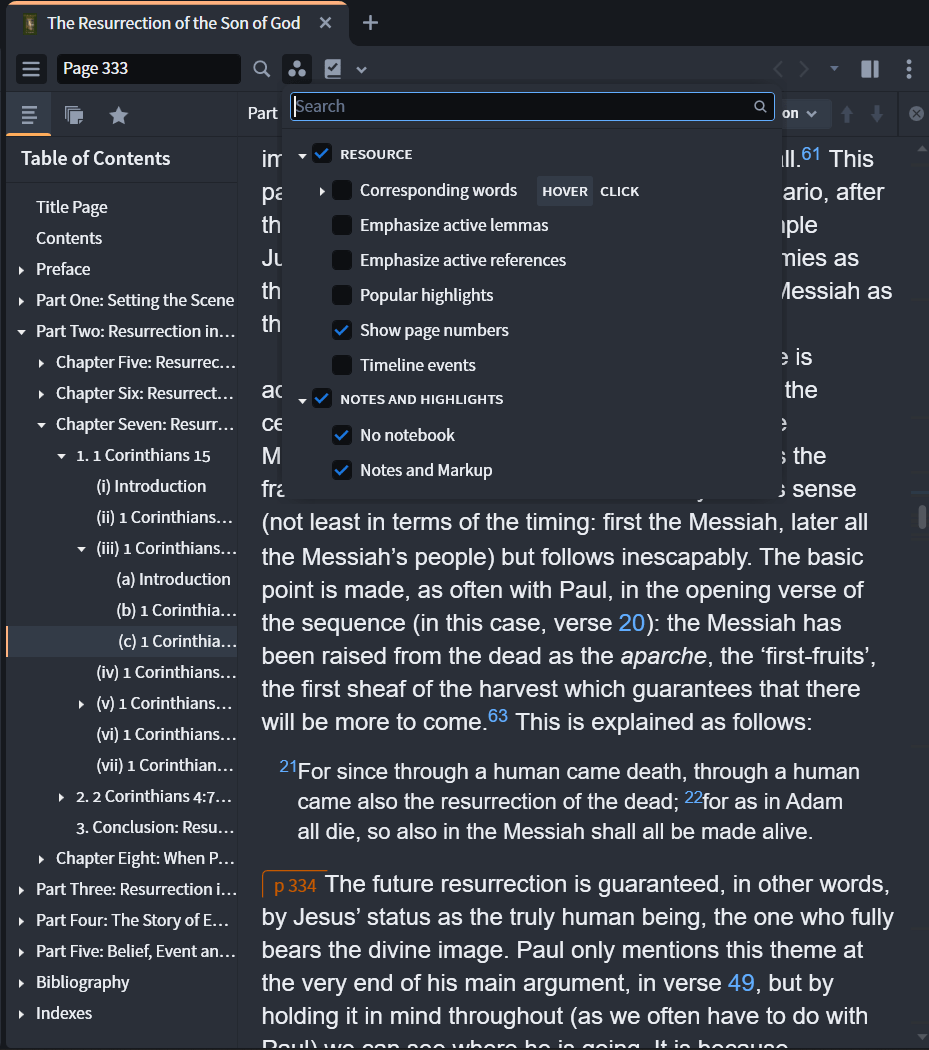The image size is (929, 1050).
Task: Click the visual filters search field
Action: pos(520,106)
